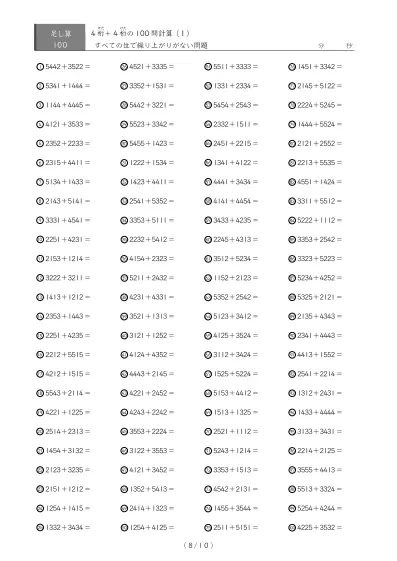The width and height of the screenshot is (397, 561).
Task: Click the page indicator (8/10)
Action: 198,545
